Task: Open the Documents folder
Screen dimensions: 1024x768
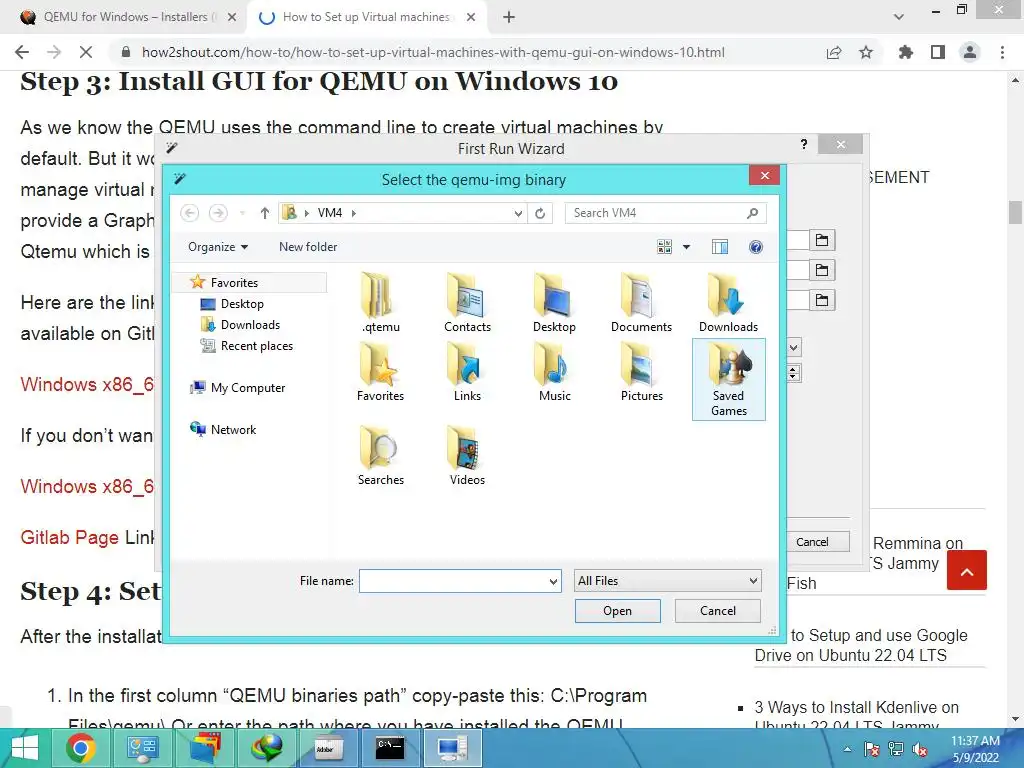Action: pyautogui.click(x=641, y=303)
